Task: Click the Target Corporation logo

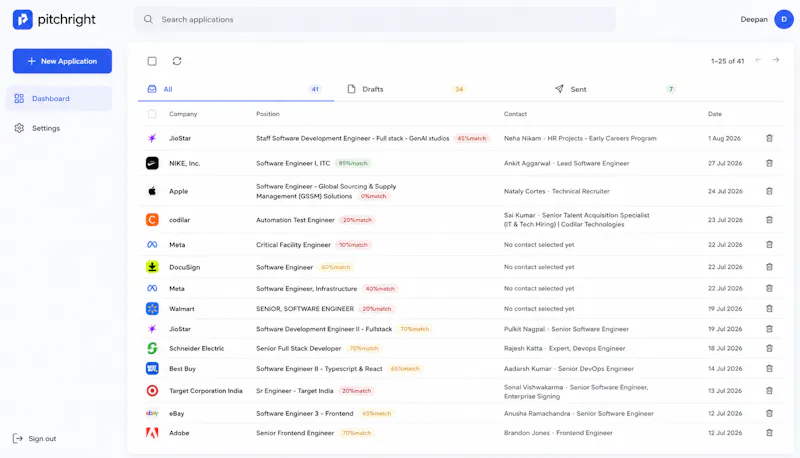Action: 152,391
